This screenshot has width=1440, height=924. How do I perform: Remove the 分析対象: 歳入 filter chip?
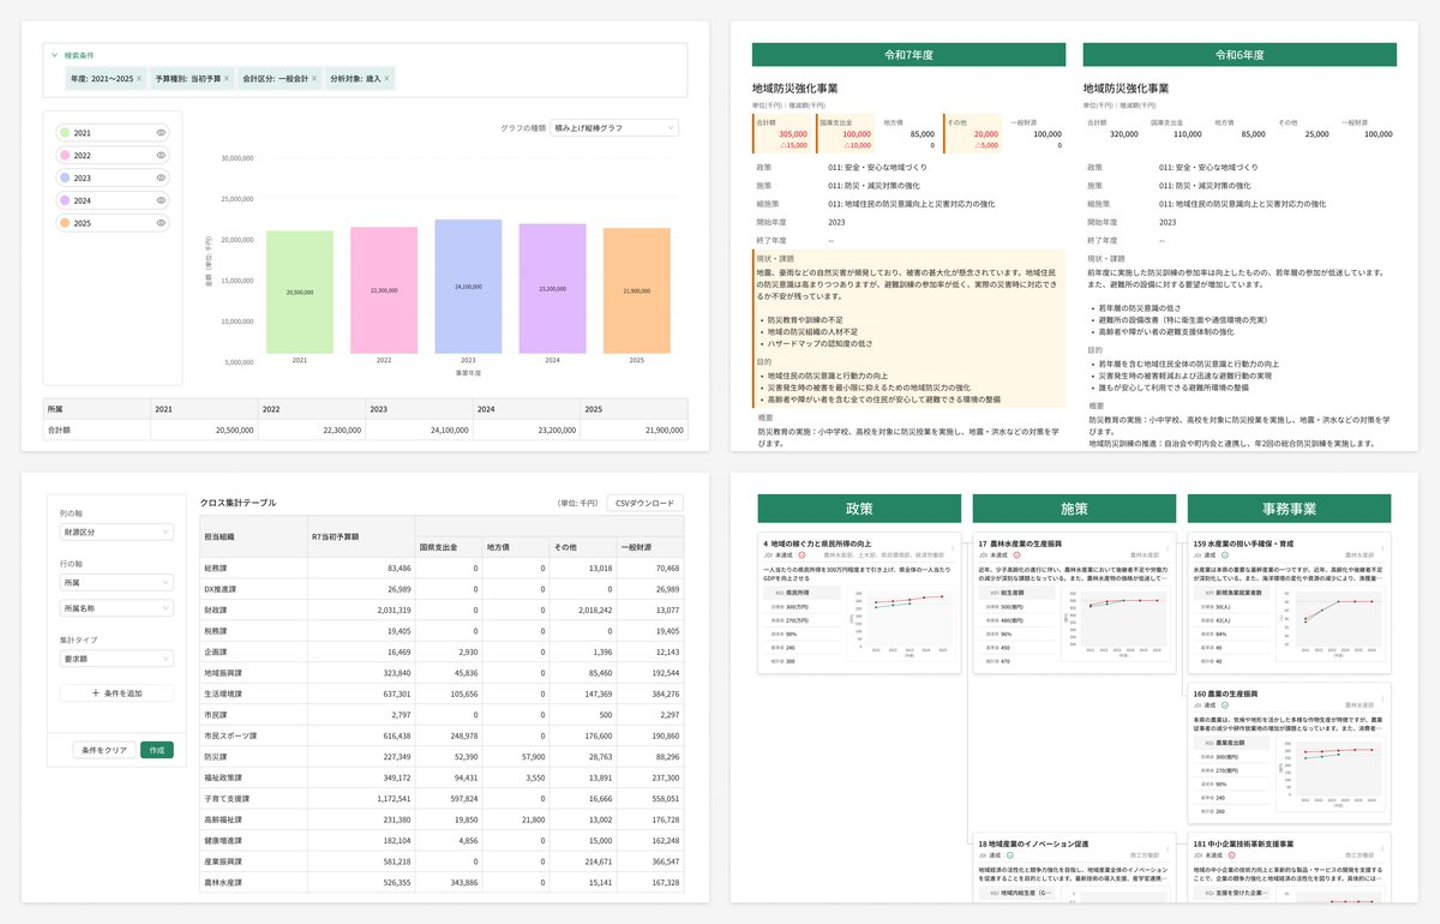coord(387,78)
